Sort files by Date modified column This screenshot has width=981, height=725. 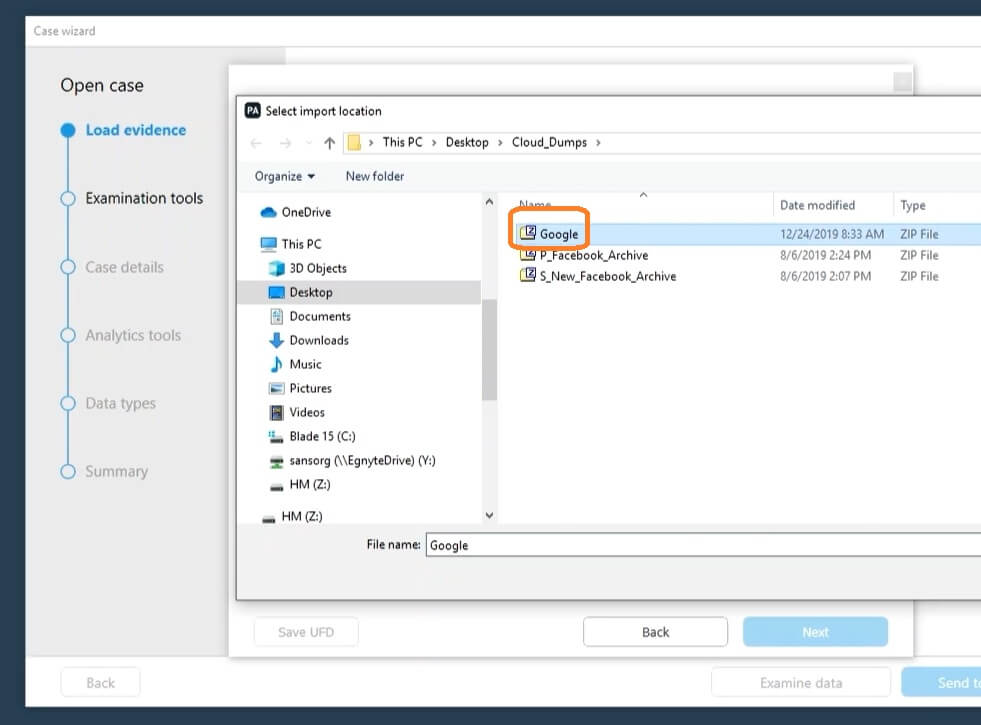tap(817, 205)
